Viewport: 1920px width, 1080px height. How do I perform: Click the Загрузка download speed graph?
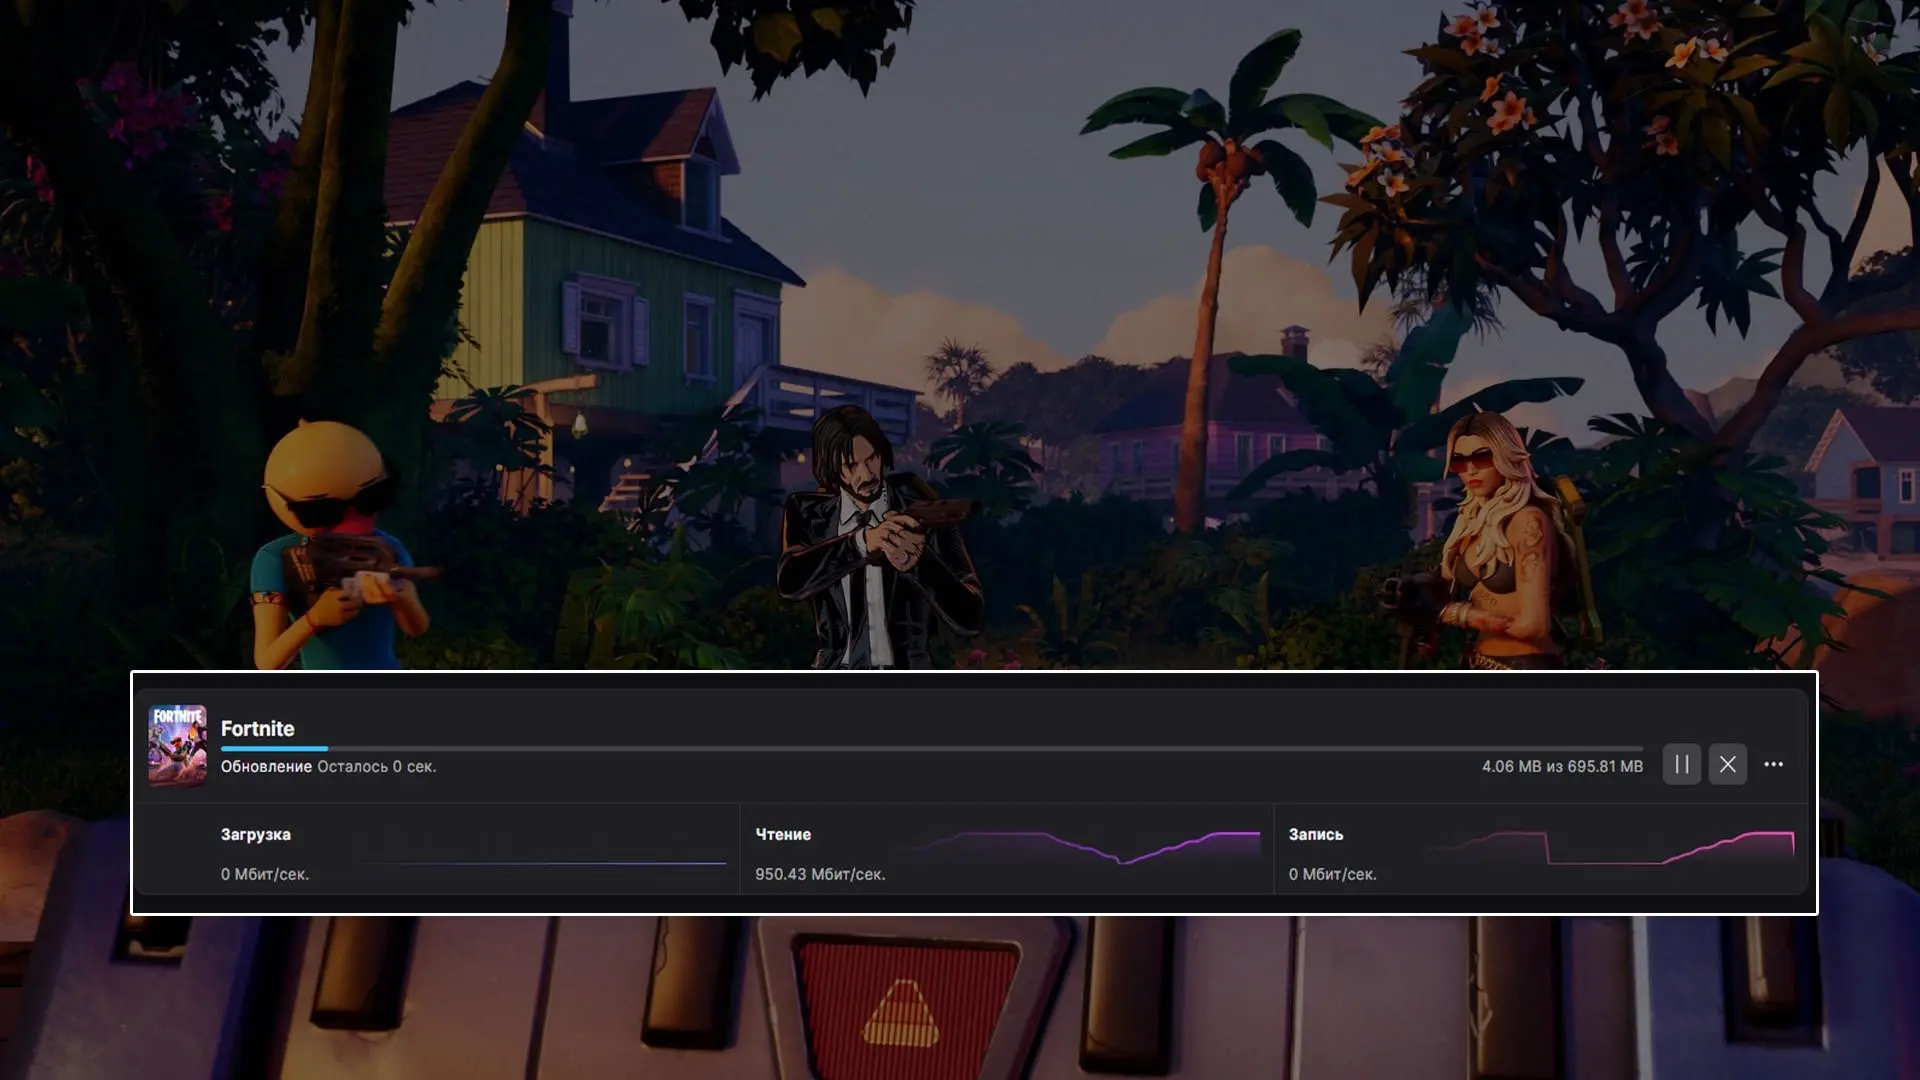tap(544, 862)
